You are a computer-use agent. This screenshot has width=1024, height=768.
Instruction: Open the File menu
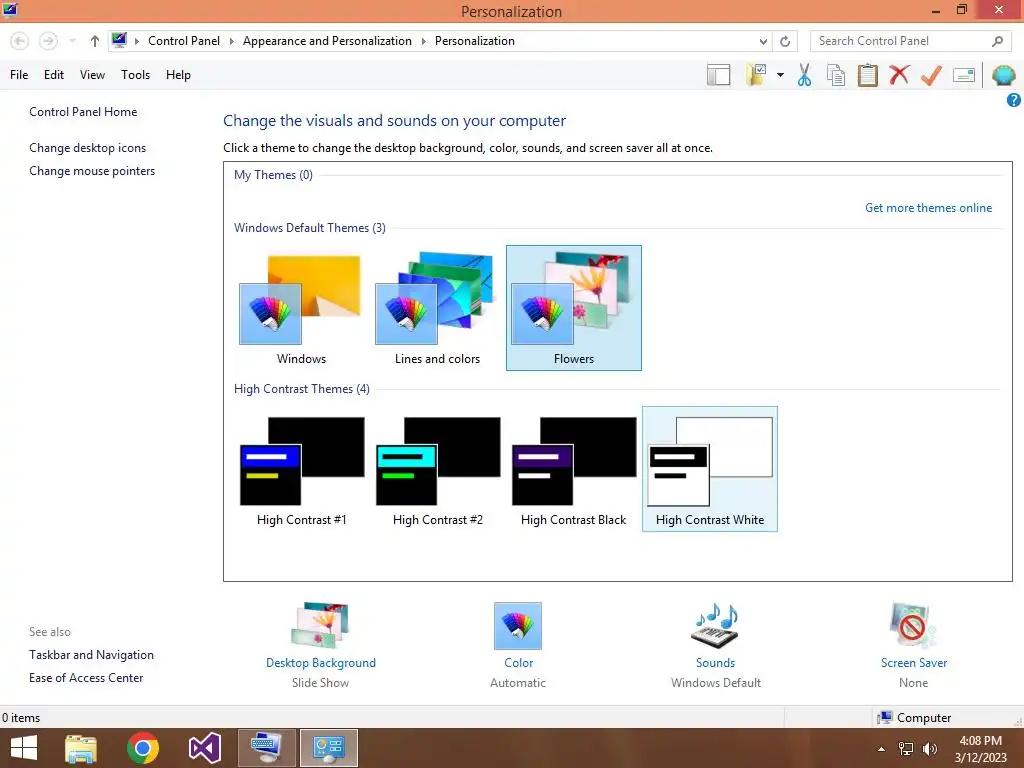click(x=19, y=75)
